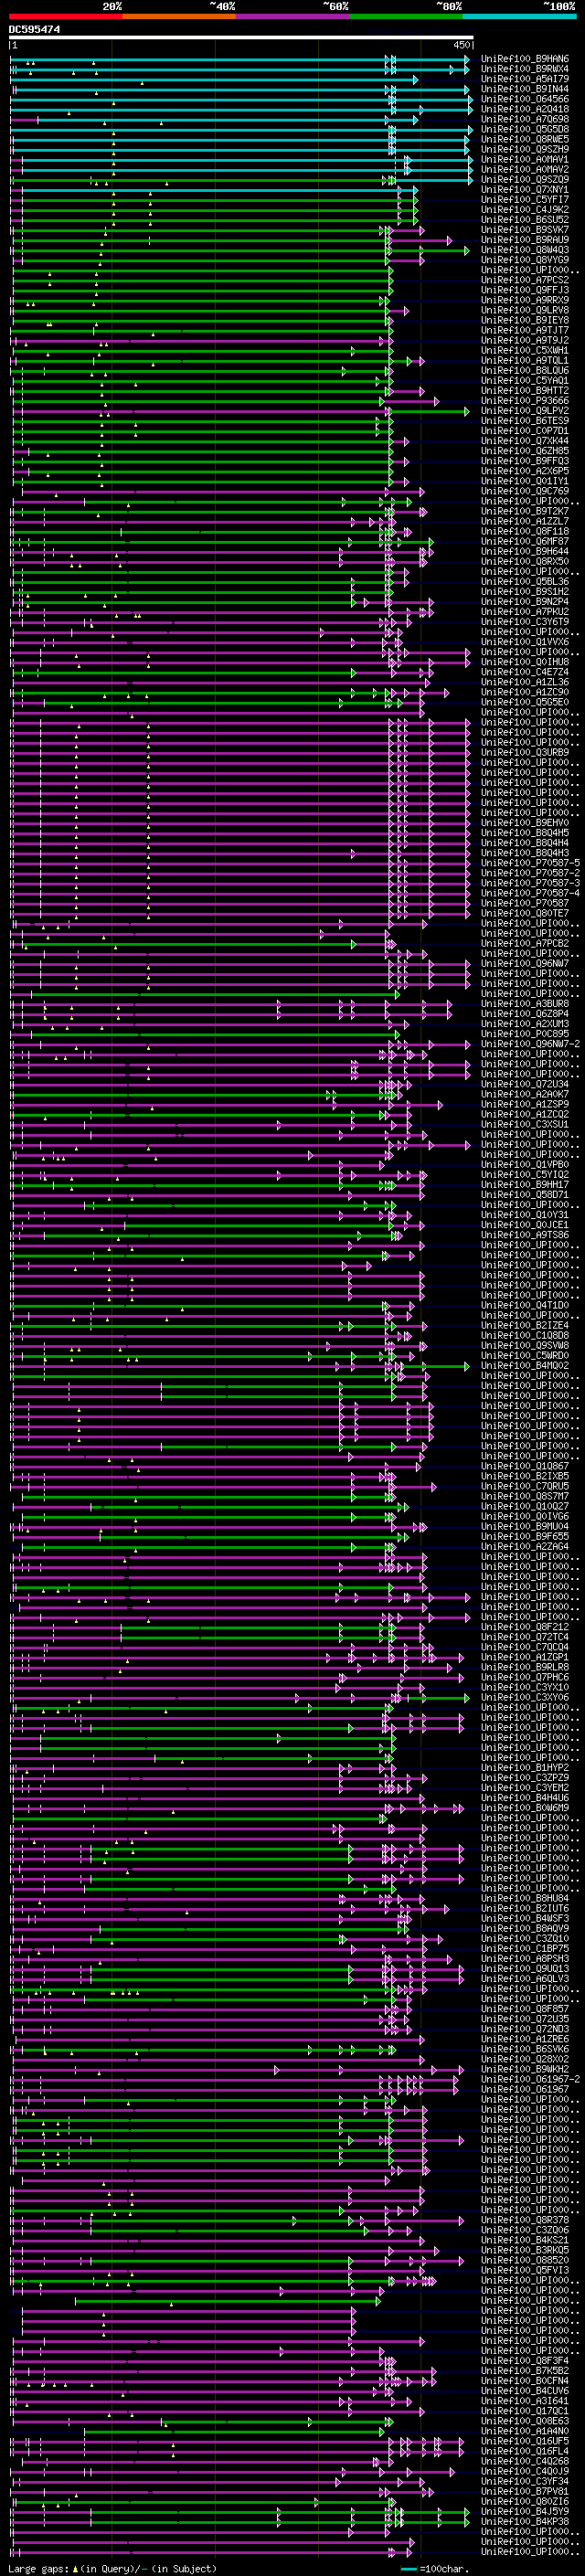Open hit UniRef100_B9IN44
The image size is (585, 2576).
point(525,89)
